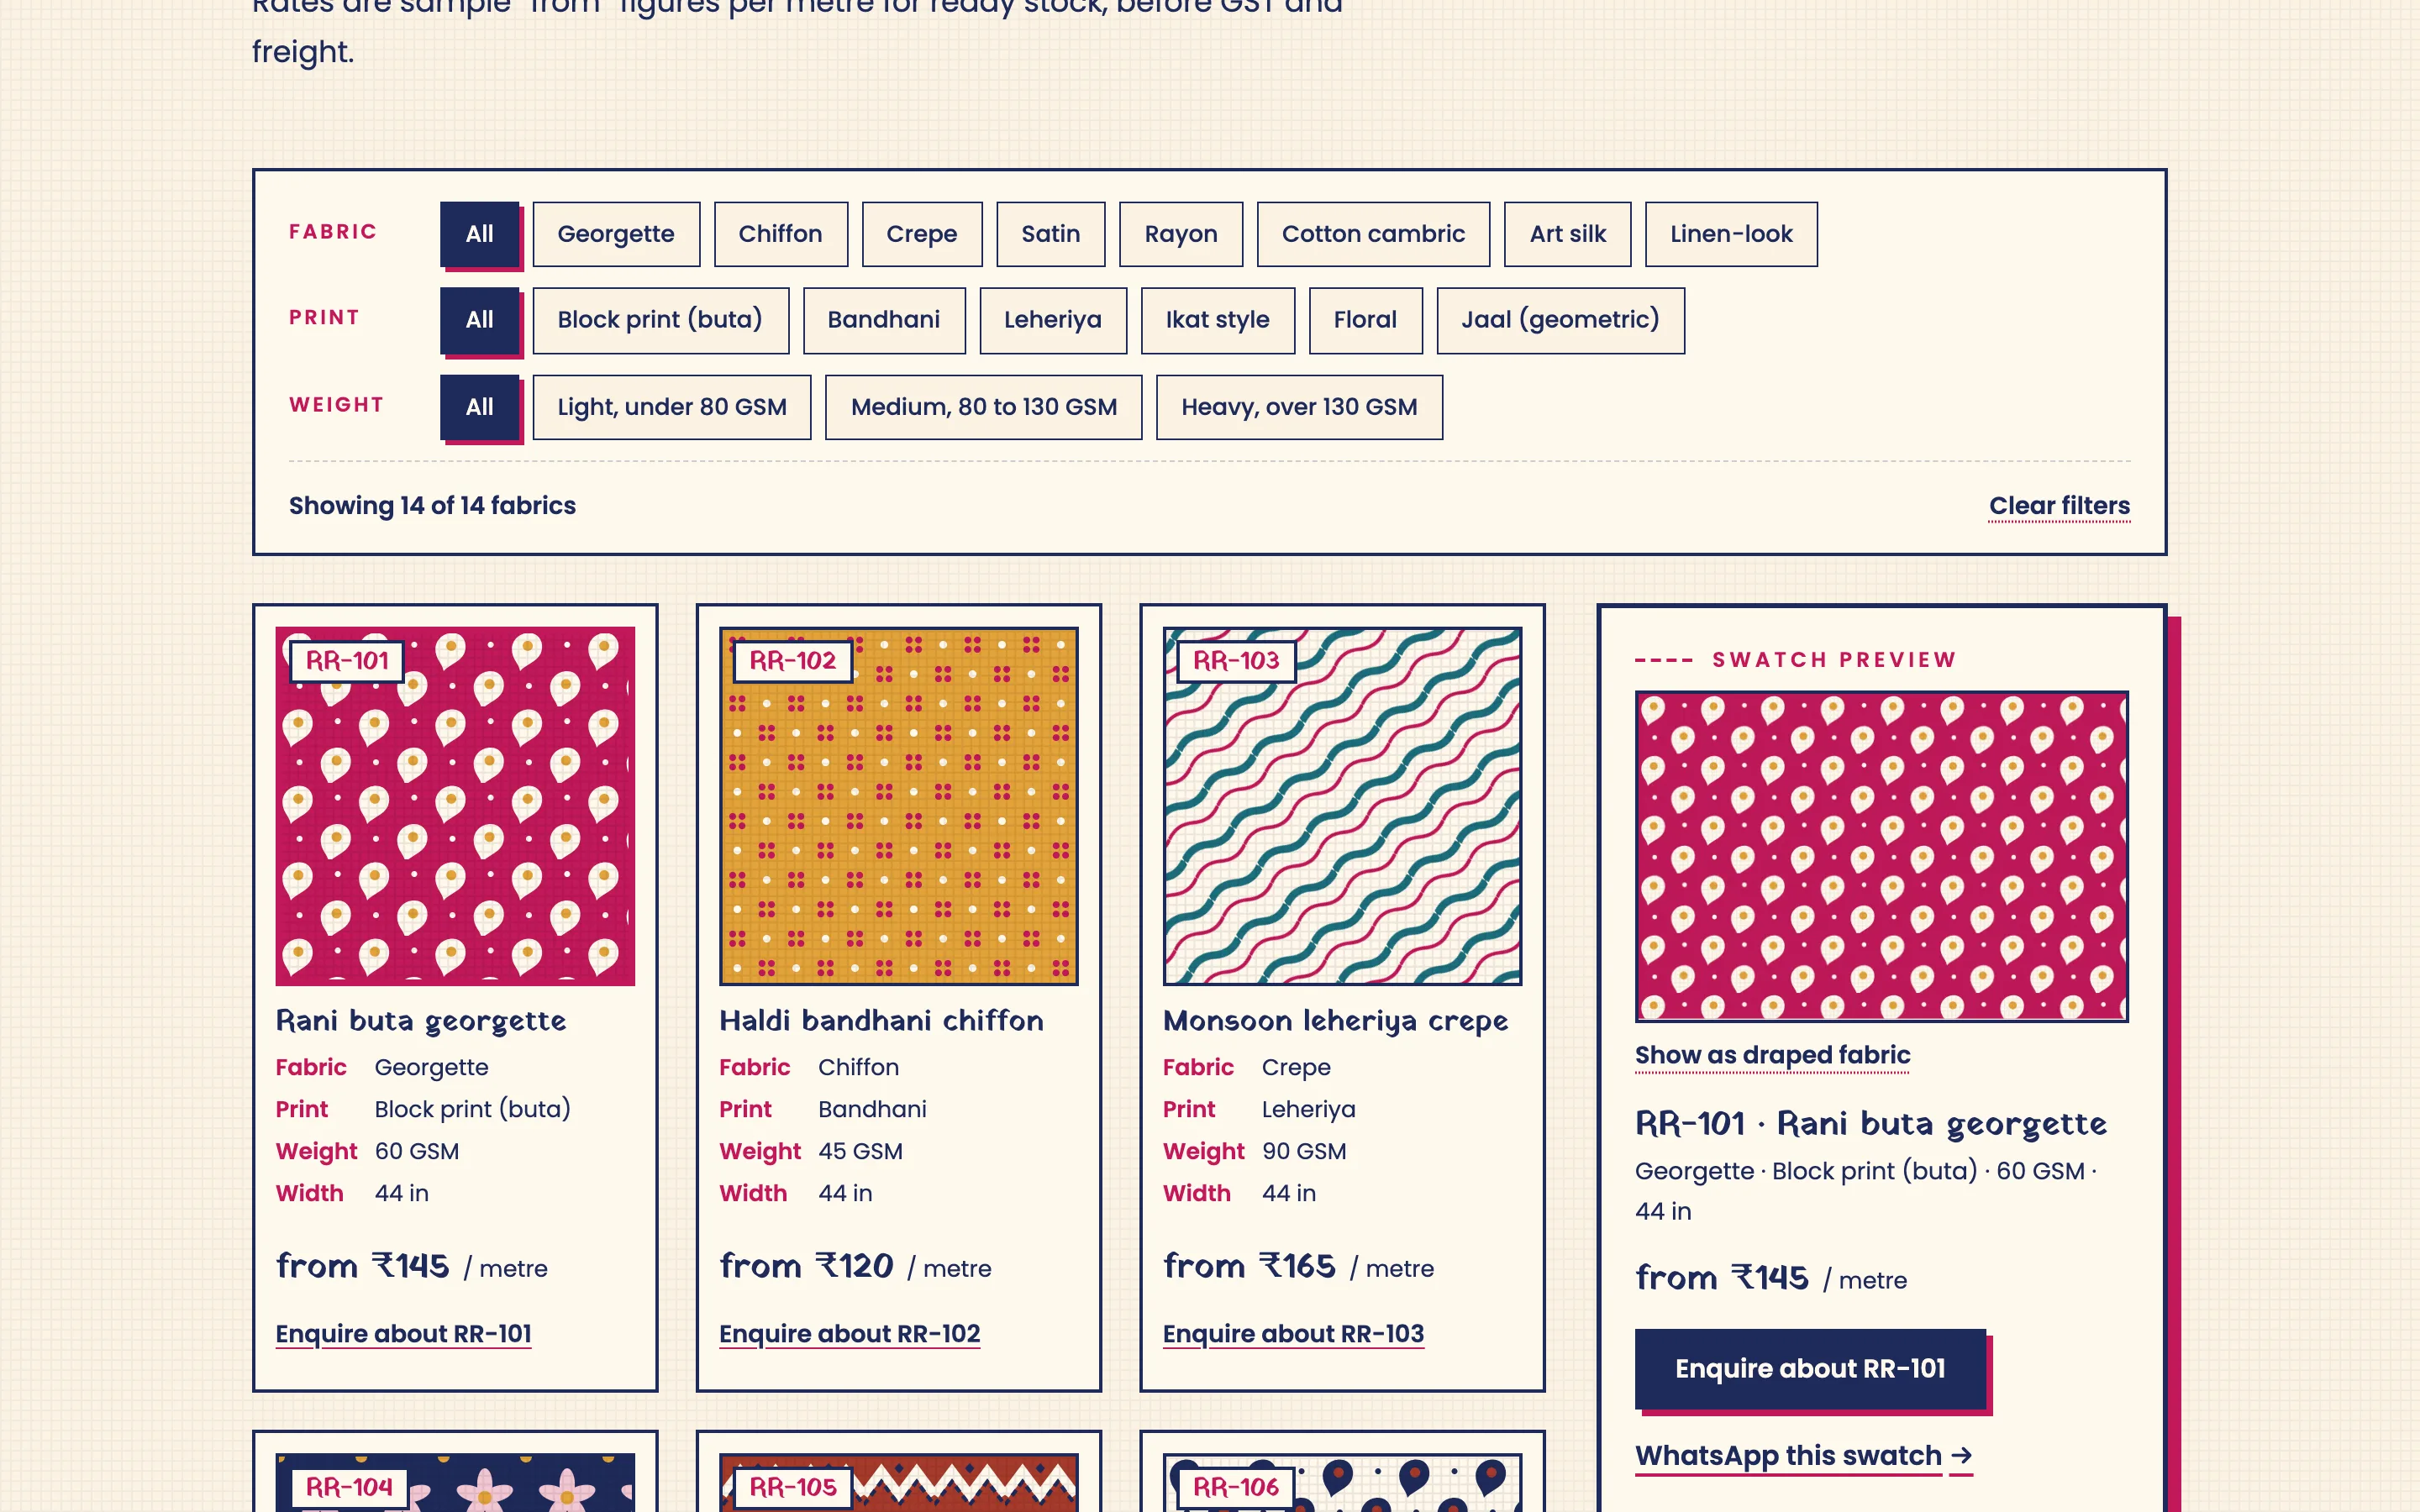This screenshot has height=1512, width=2420.
Task: Click the 'Showing 14 of 14 fabrics' text
Action: [432, 506]
